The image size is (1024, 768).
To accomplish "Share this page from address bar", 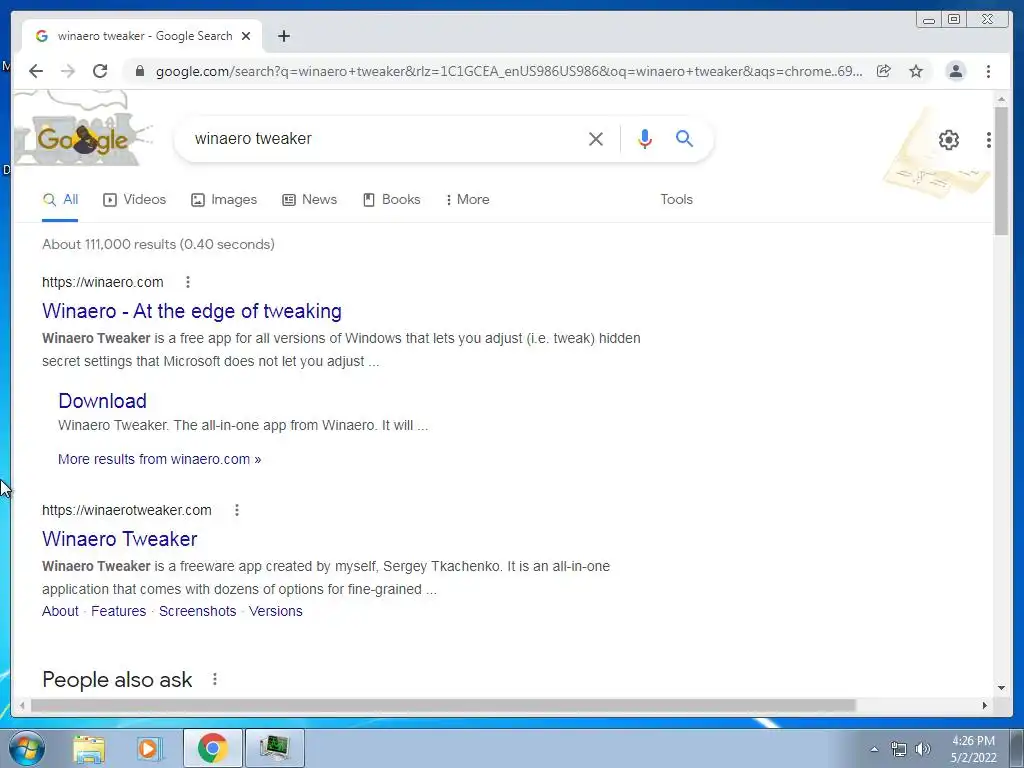I will click(x=884, y=71).
